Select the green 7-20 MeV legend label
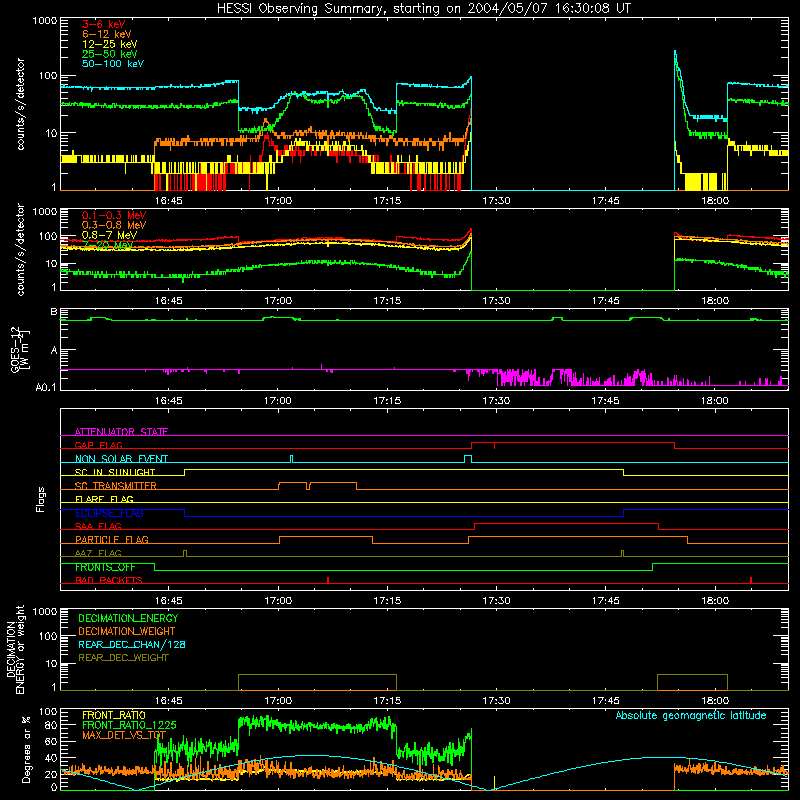This screenshot has height=800, width=800. tap(107, 245)
